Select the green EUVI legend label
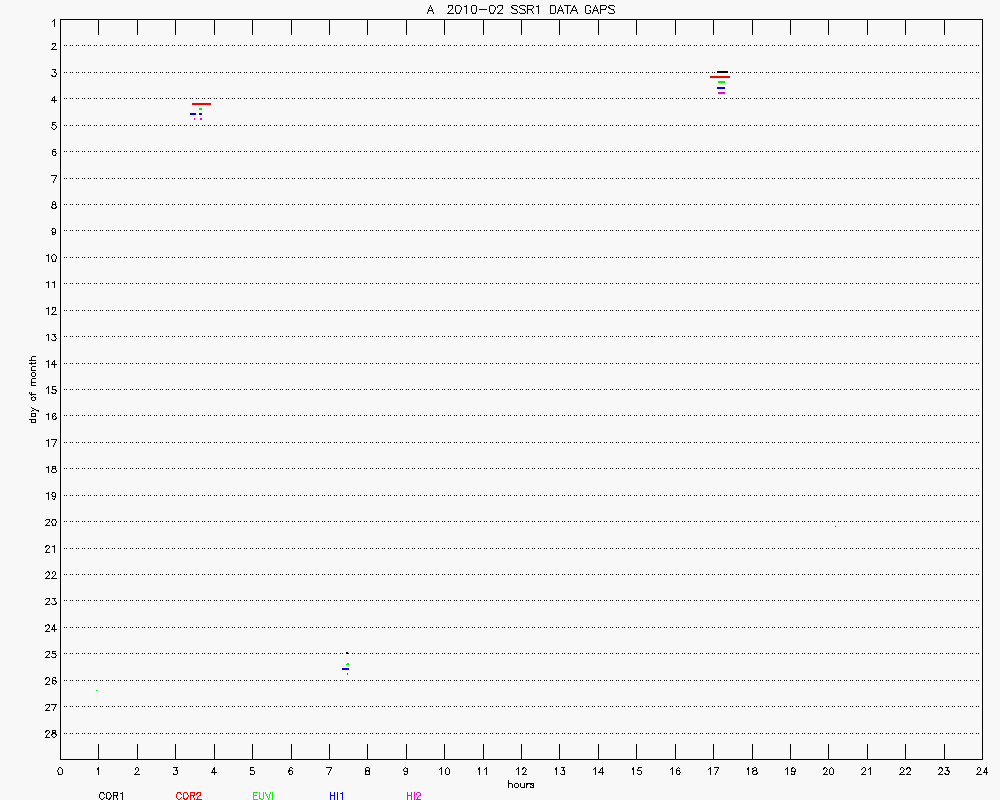Viewport: 1000px width, 800px height. click(263, 796)
